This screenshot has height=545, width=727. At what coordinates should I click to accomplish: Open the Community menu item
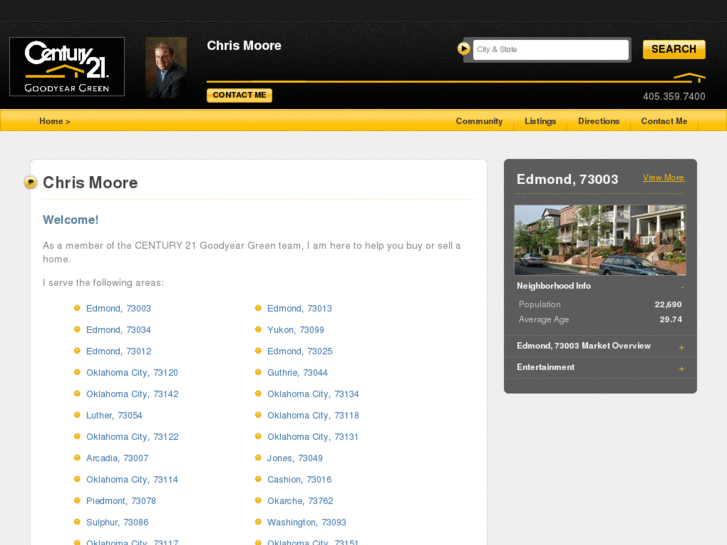coord(479,121)
